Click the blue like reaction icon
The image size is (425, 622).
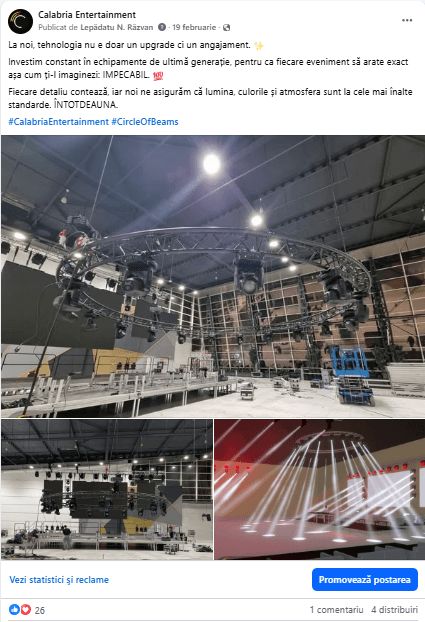(14, 609)
